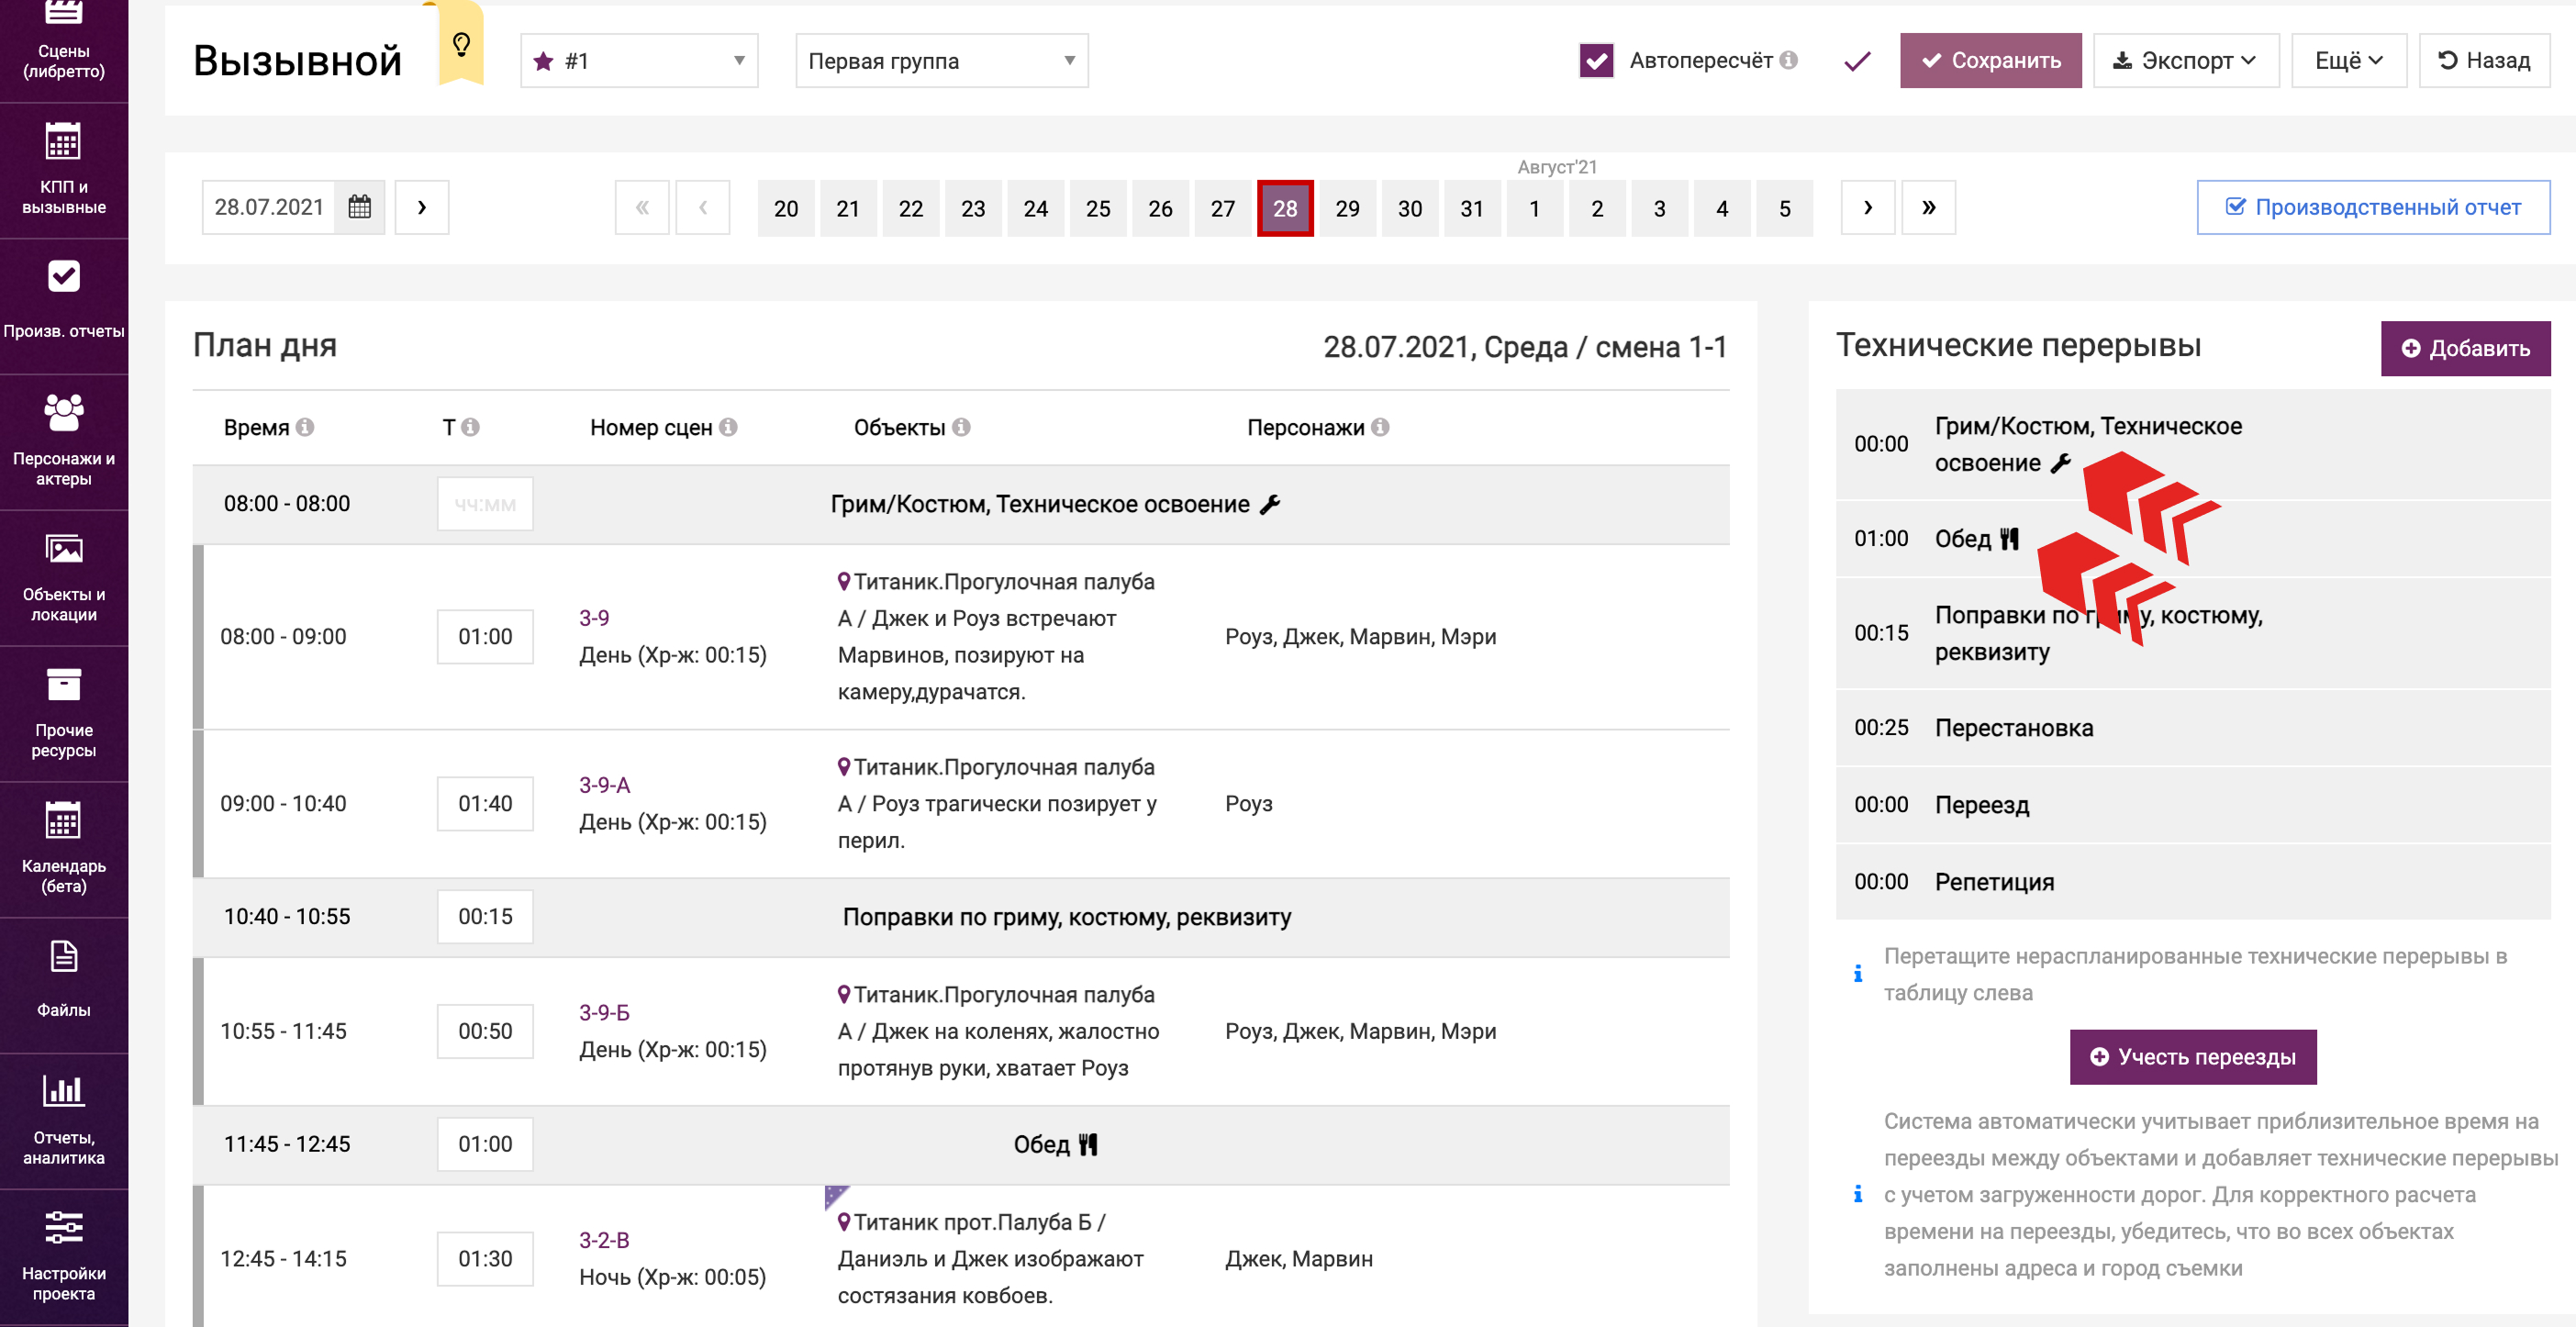The width and height of the screenshot is (2576, 1327).
Task: Select day 29 in date strip
Action: pyautogui.click(x=1347, y=208)
